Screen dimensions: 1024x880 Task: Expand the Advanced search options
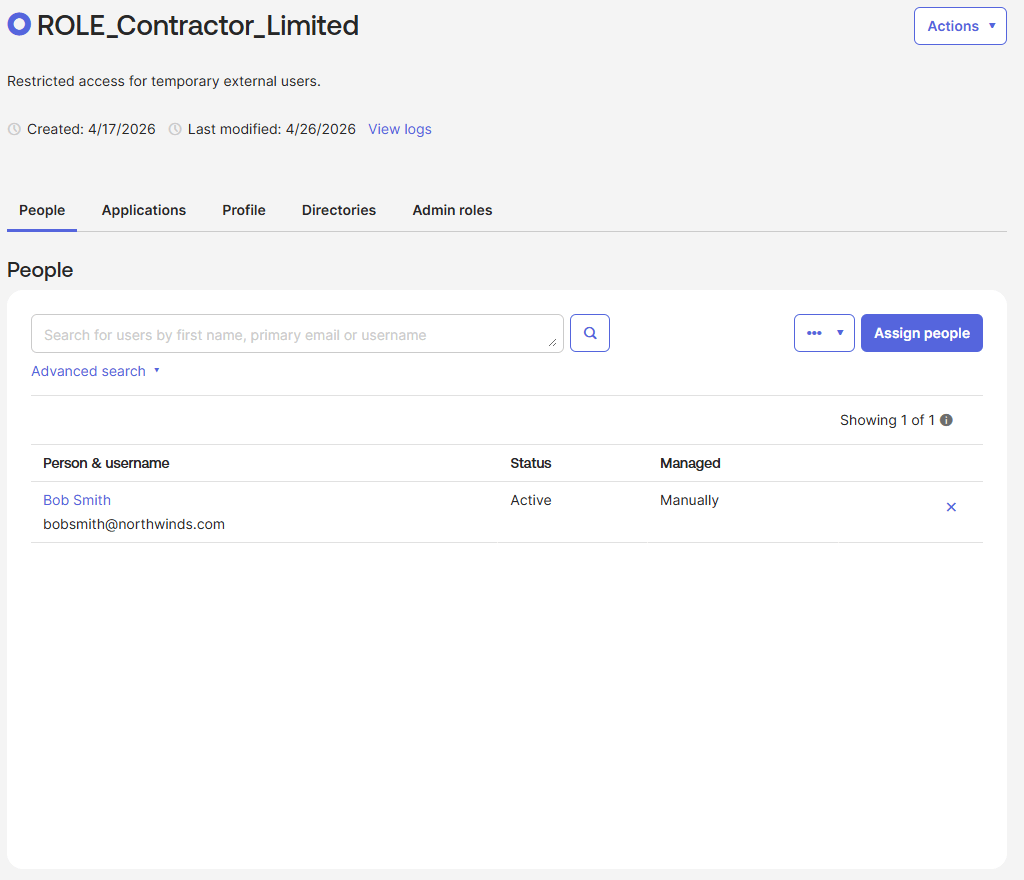[95, 371]
